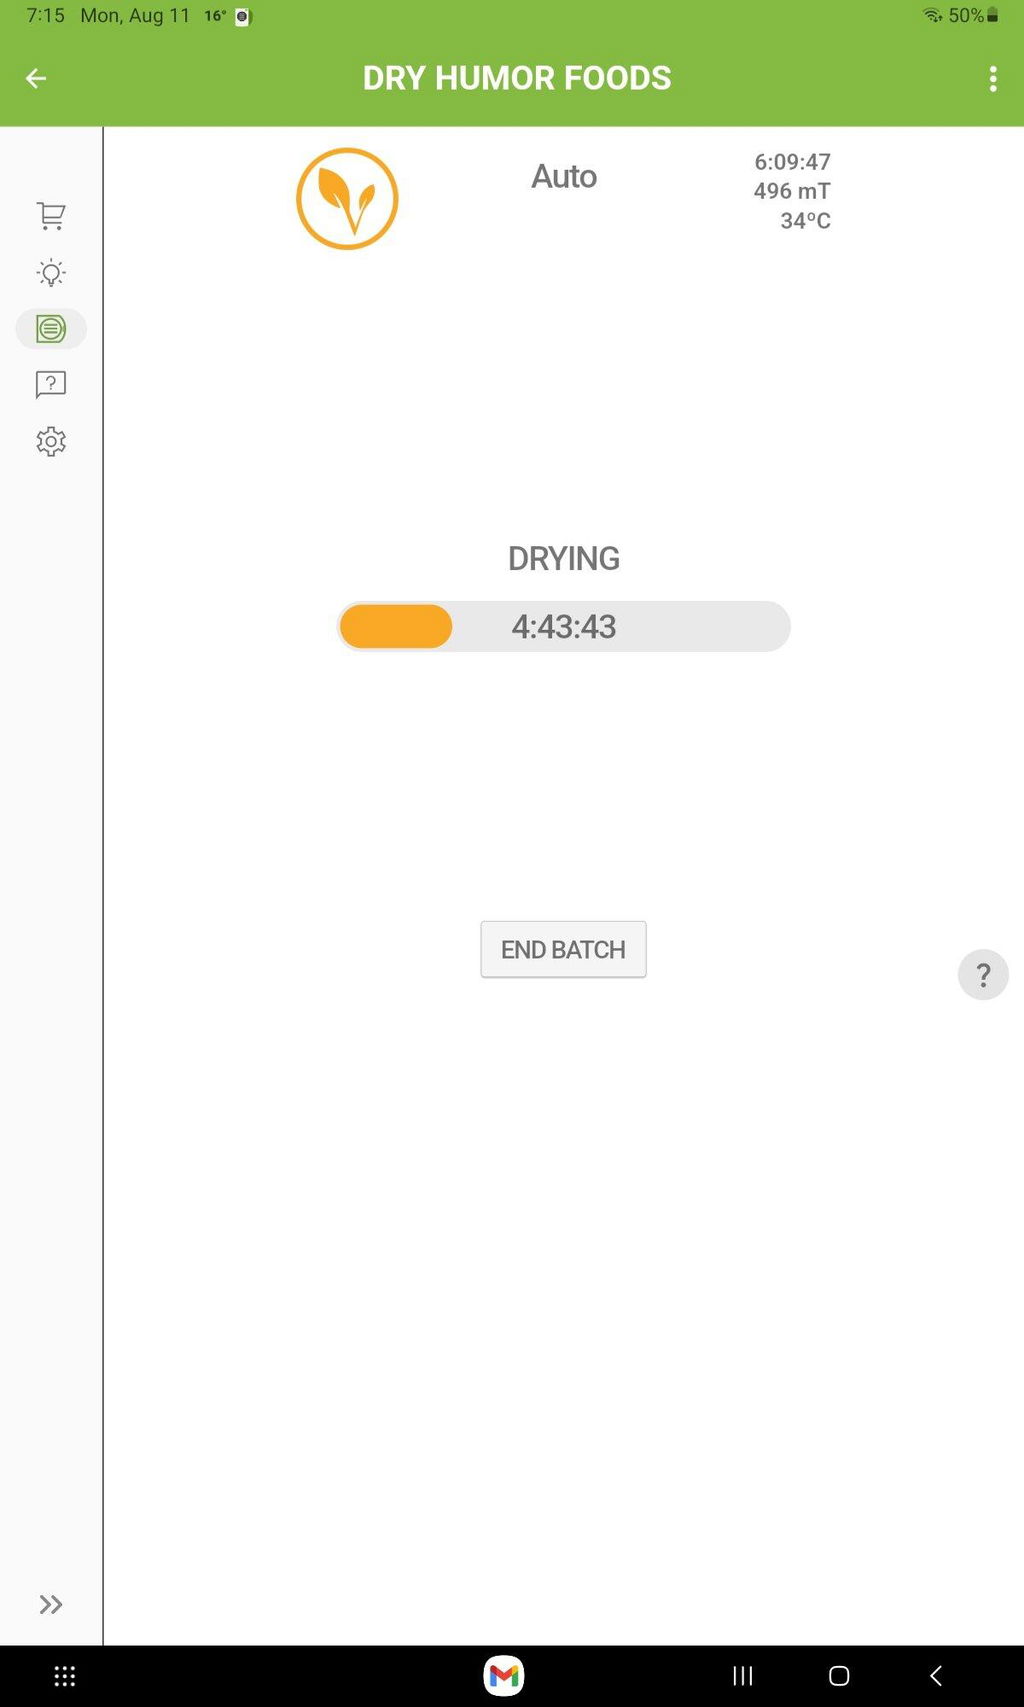Expand sidebar with double chevron arrow
The width and height of the screenshot is (1024, 1707).
coord(51,1604)
